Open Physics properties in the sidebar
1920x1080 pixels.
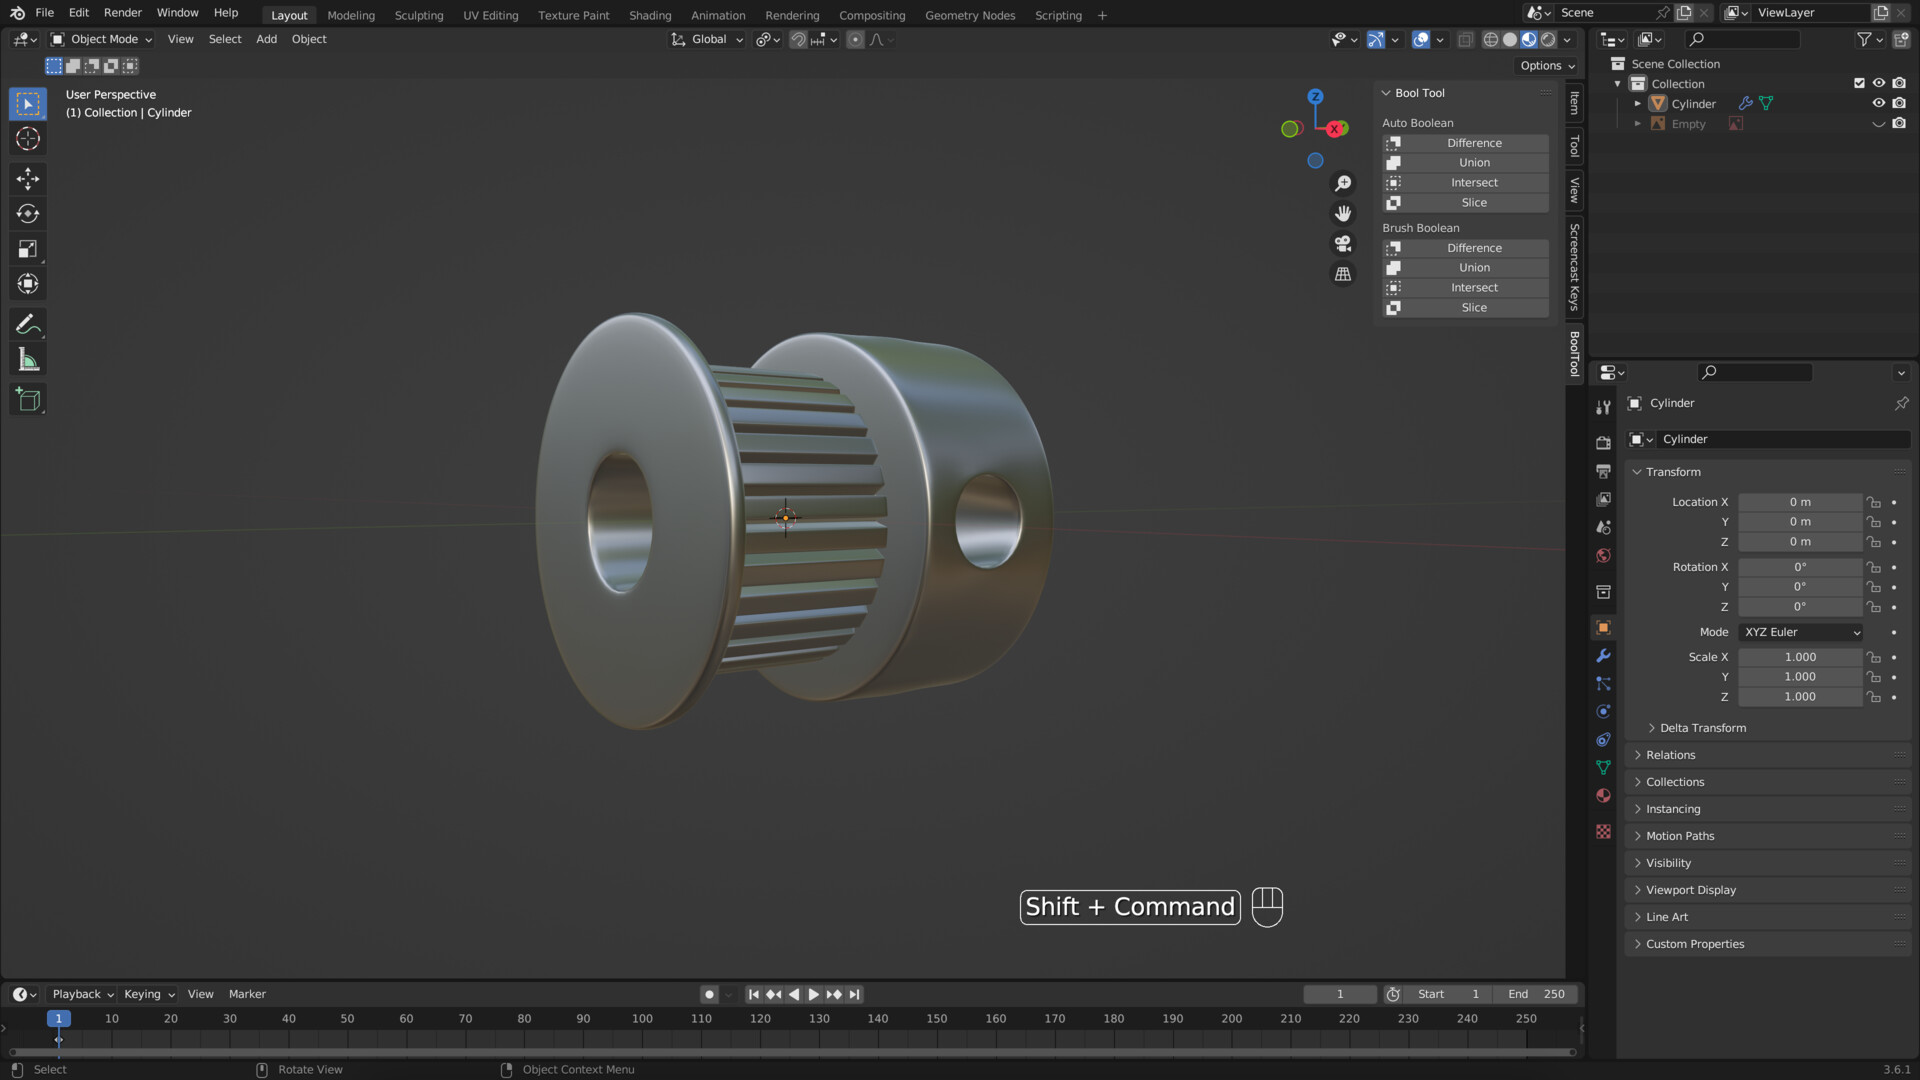click(1603, 711)
